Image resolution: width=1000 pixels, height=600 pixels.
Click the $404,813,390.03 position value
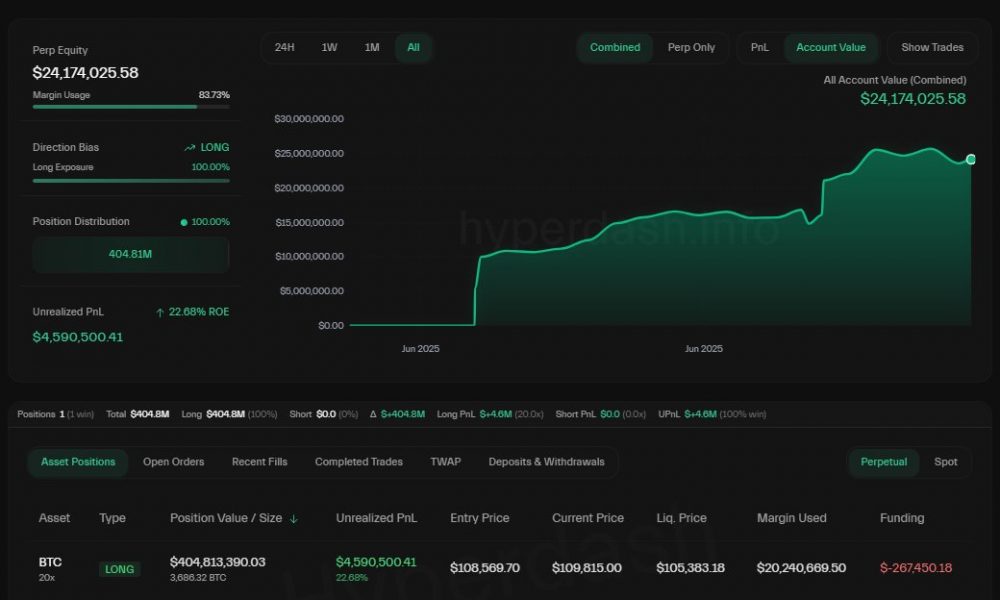point(217,562)
